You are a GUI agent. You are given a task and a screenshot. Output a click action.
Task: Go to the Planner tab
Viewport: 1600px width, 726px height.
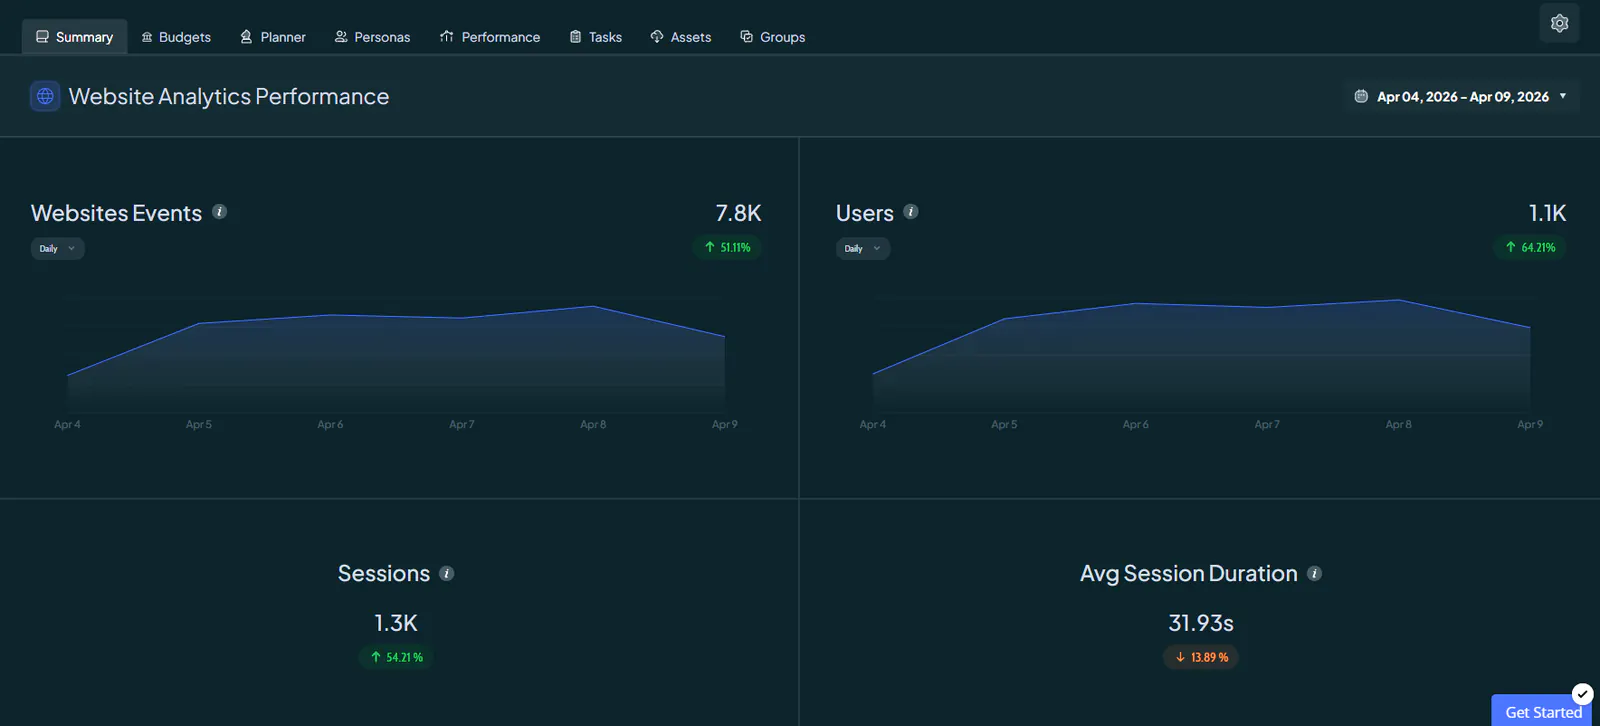tap(273, 37)
